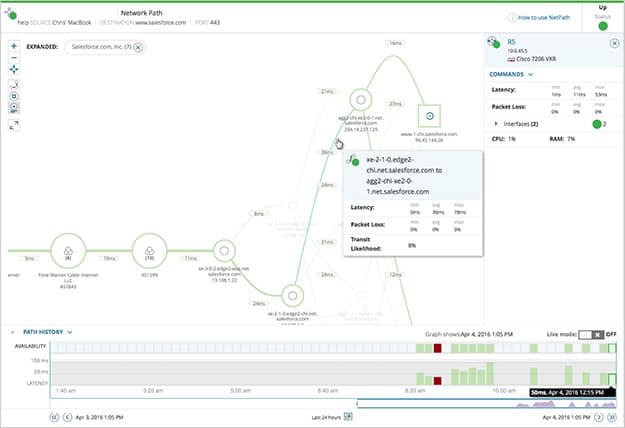Image resolution: width=625 pixels, height=428 pixels.
Task: Click the pan arrows icon
Action: coord(14,70)
